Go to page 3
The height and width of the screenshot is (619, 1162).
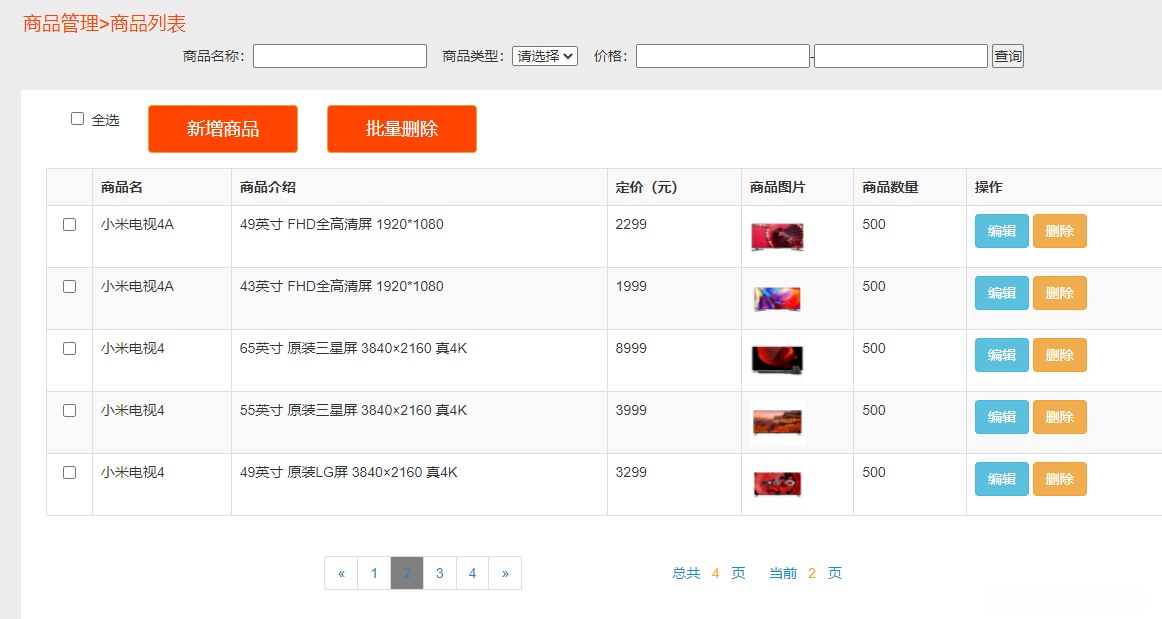439,573
